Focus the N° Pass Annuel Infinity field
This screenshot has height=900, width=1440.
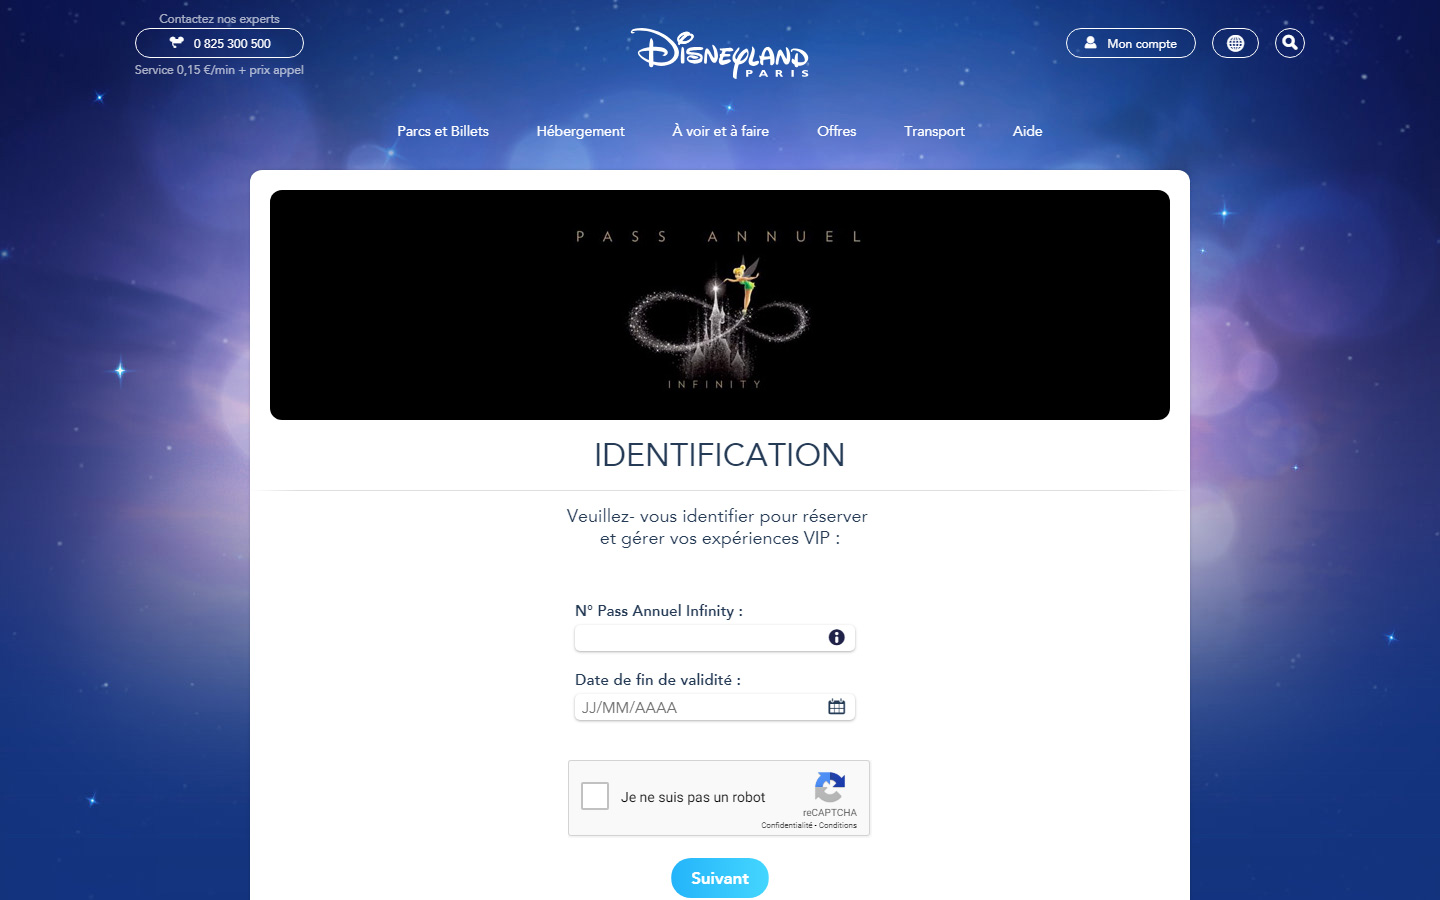tap(715, 638)
